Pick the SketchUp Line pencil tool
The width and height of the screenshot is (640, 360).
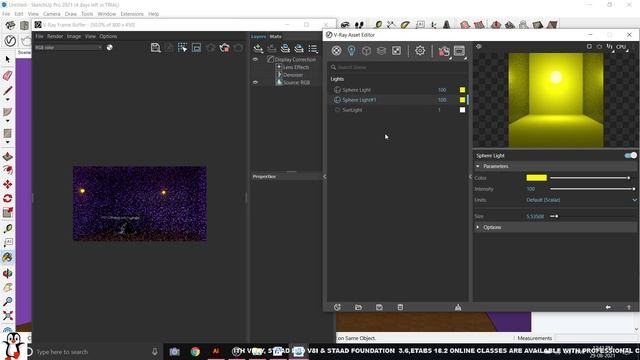coord(7,91)
